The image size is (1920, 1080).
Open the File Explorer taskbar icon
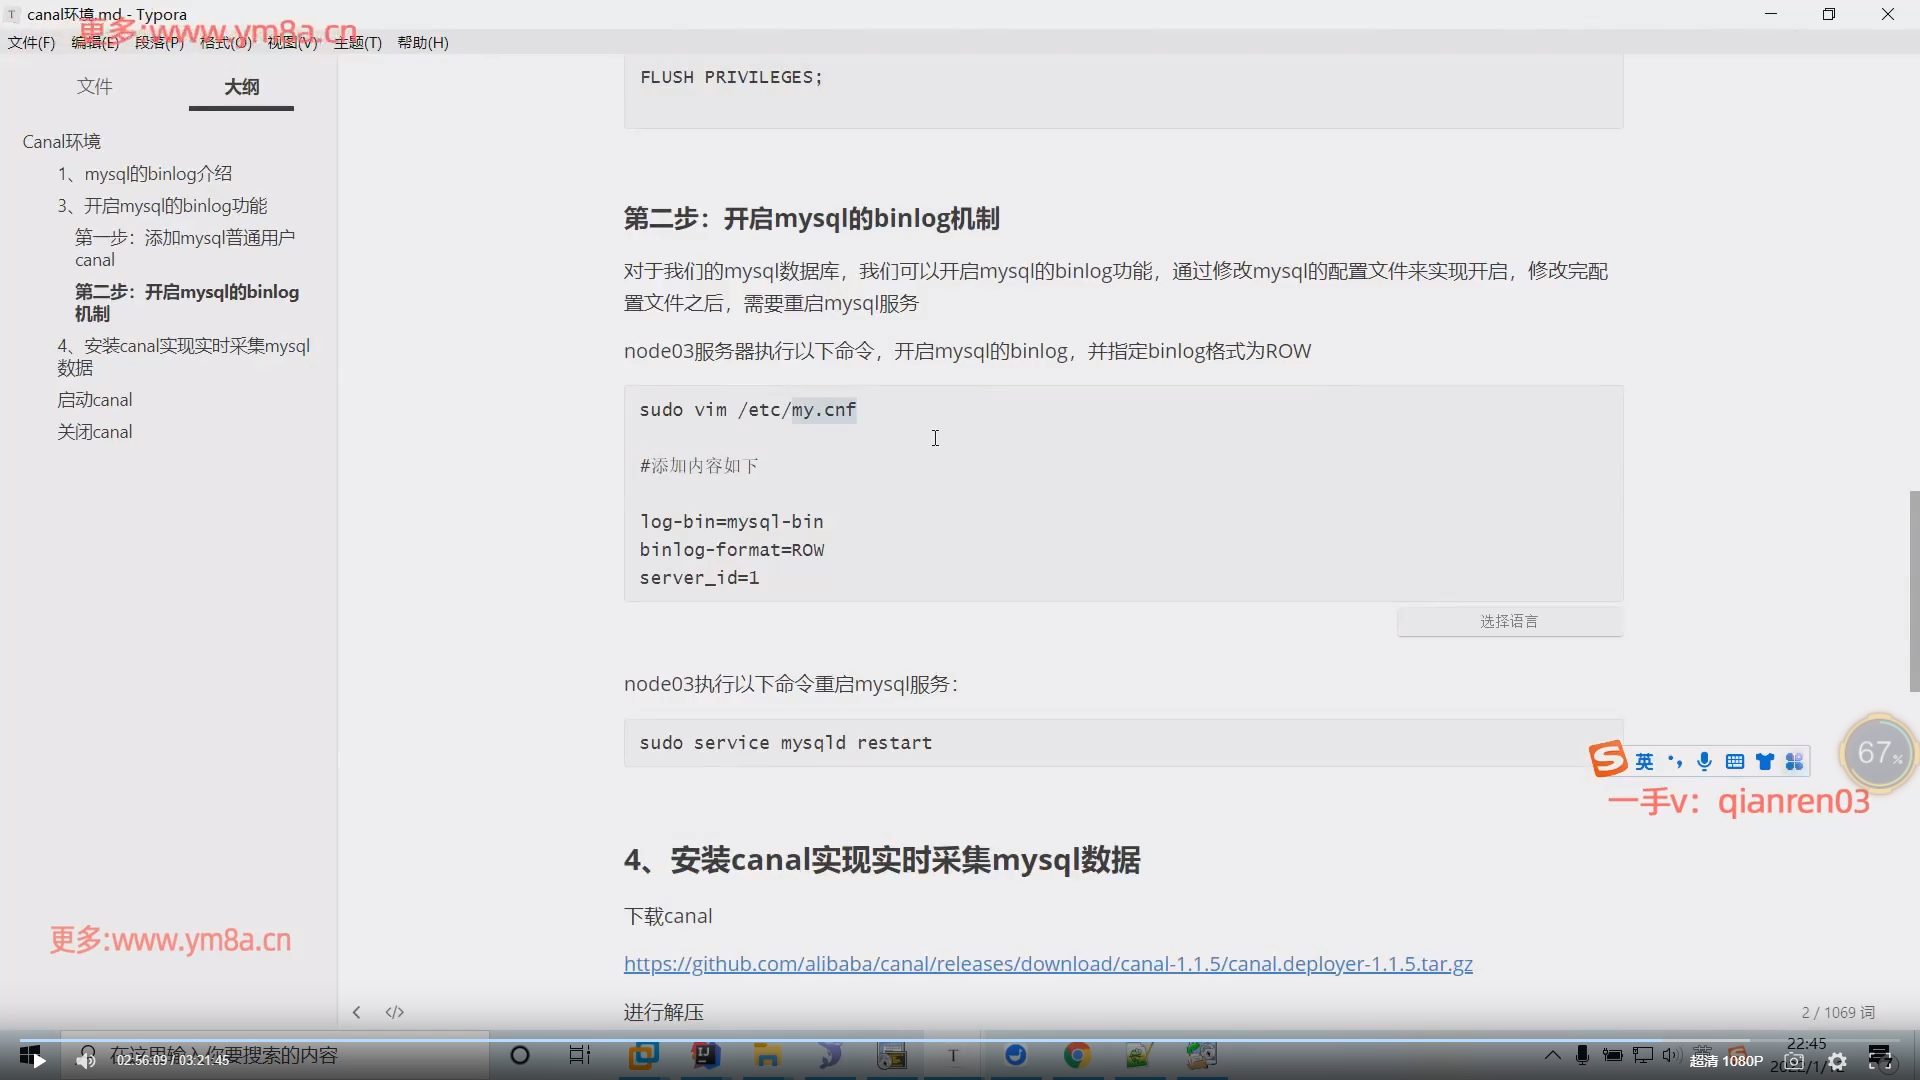pos(767,1055)
